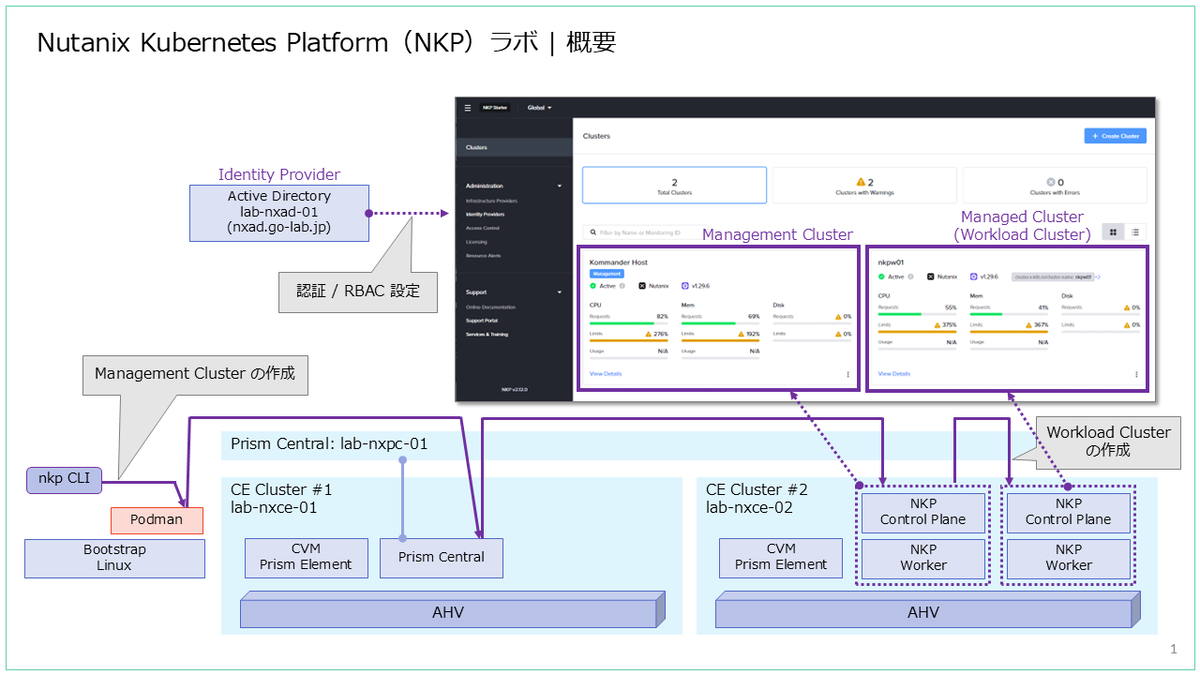Click info icon beside Kommander Host Active
The image size is (1200, 675).
pyautogui.click(x=621, y=286)
